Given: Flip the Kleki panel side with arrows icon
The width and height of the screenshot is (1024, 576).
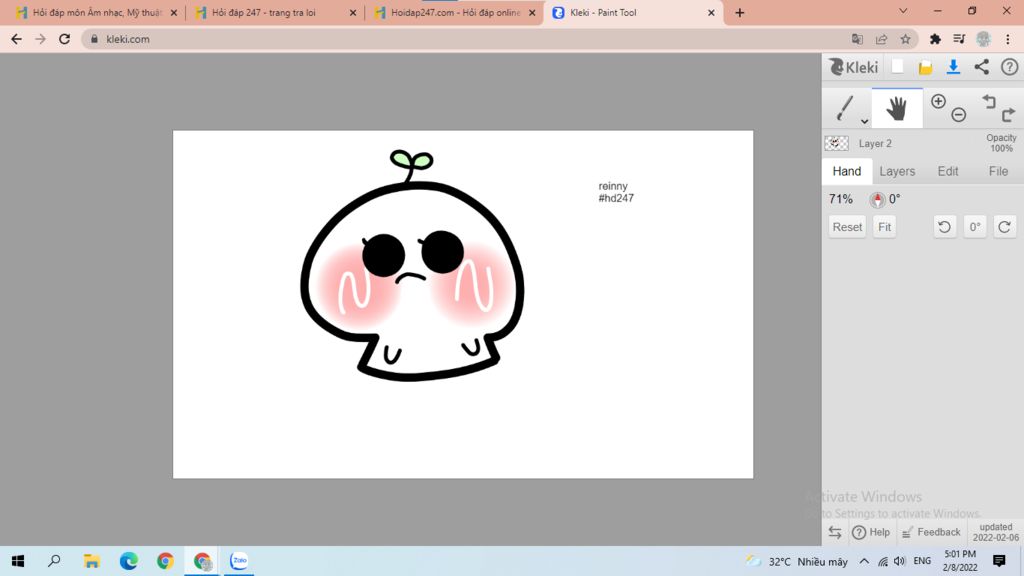Looking at the screenshot, I should [x=835, y=532].
